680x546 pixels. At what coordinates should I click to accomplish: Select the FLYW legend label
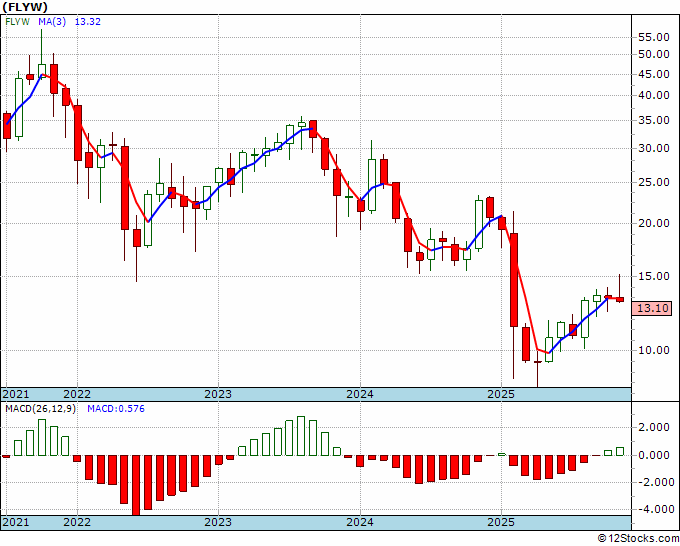point(17,22)
